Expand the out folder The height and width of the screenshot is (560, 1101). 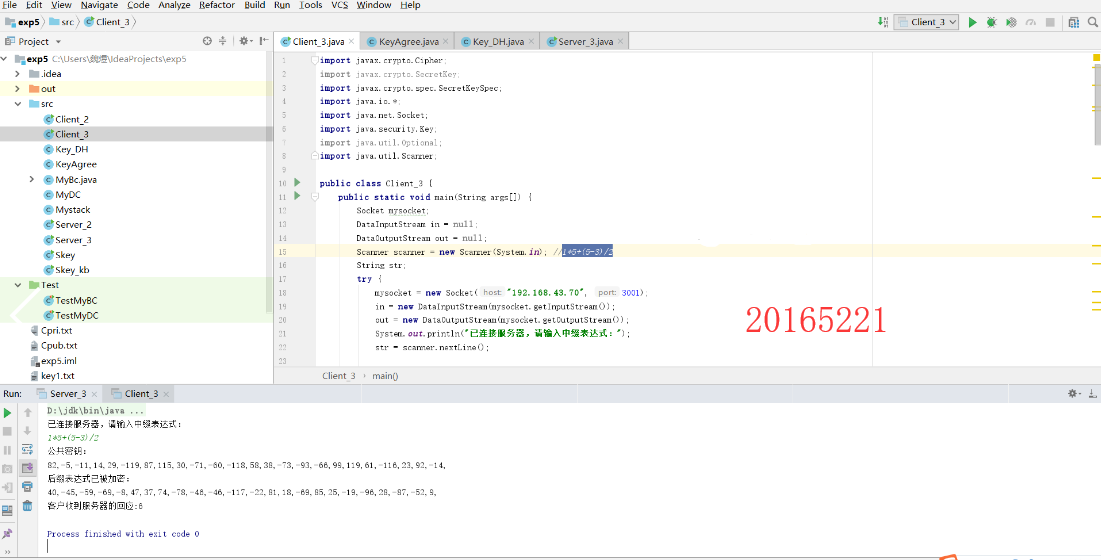click(x=18, y=89)
